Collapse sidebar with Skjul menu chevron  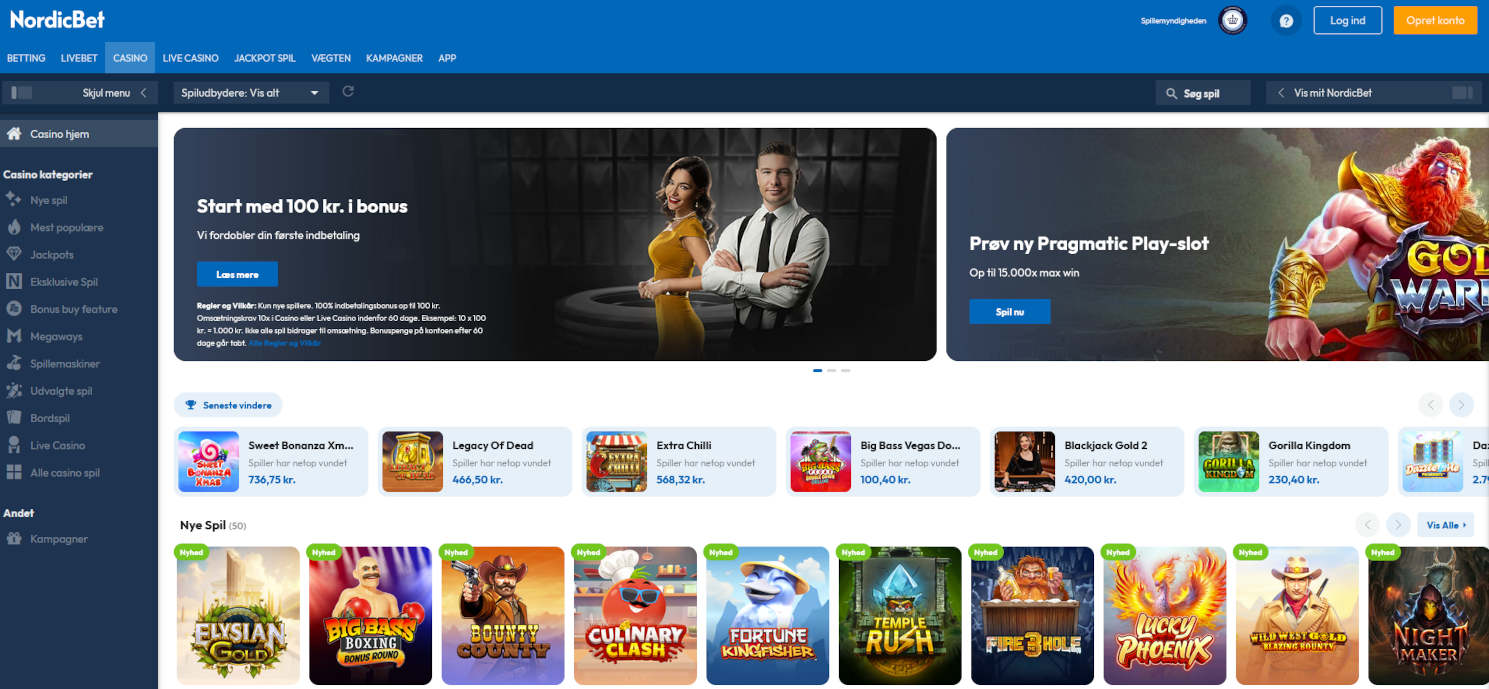[x=143, y=93]
